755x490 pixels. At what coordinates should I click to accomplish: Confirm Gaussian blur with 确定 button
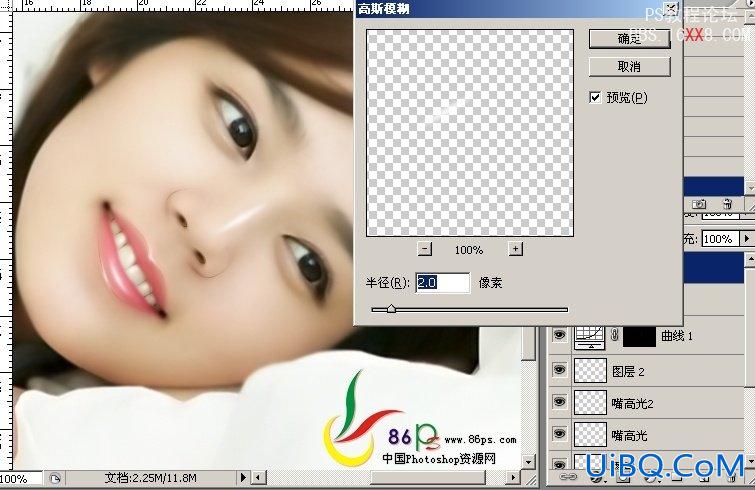coord(629,39)
